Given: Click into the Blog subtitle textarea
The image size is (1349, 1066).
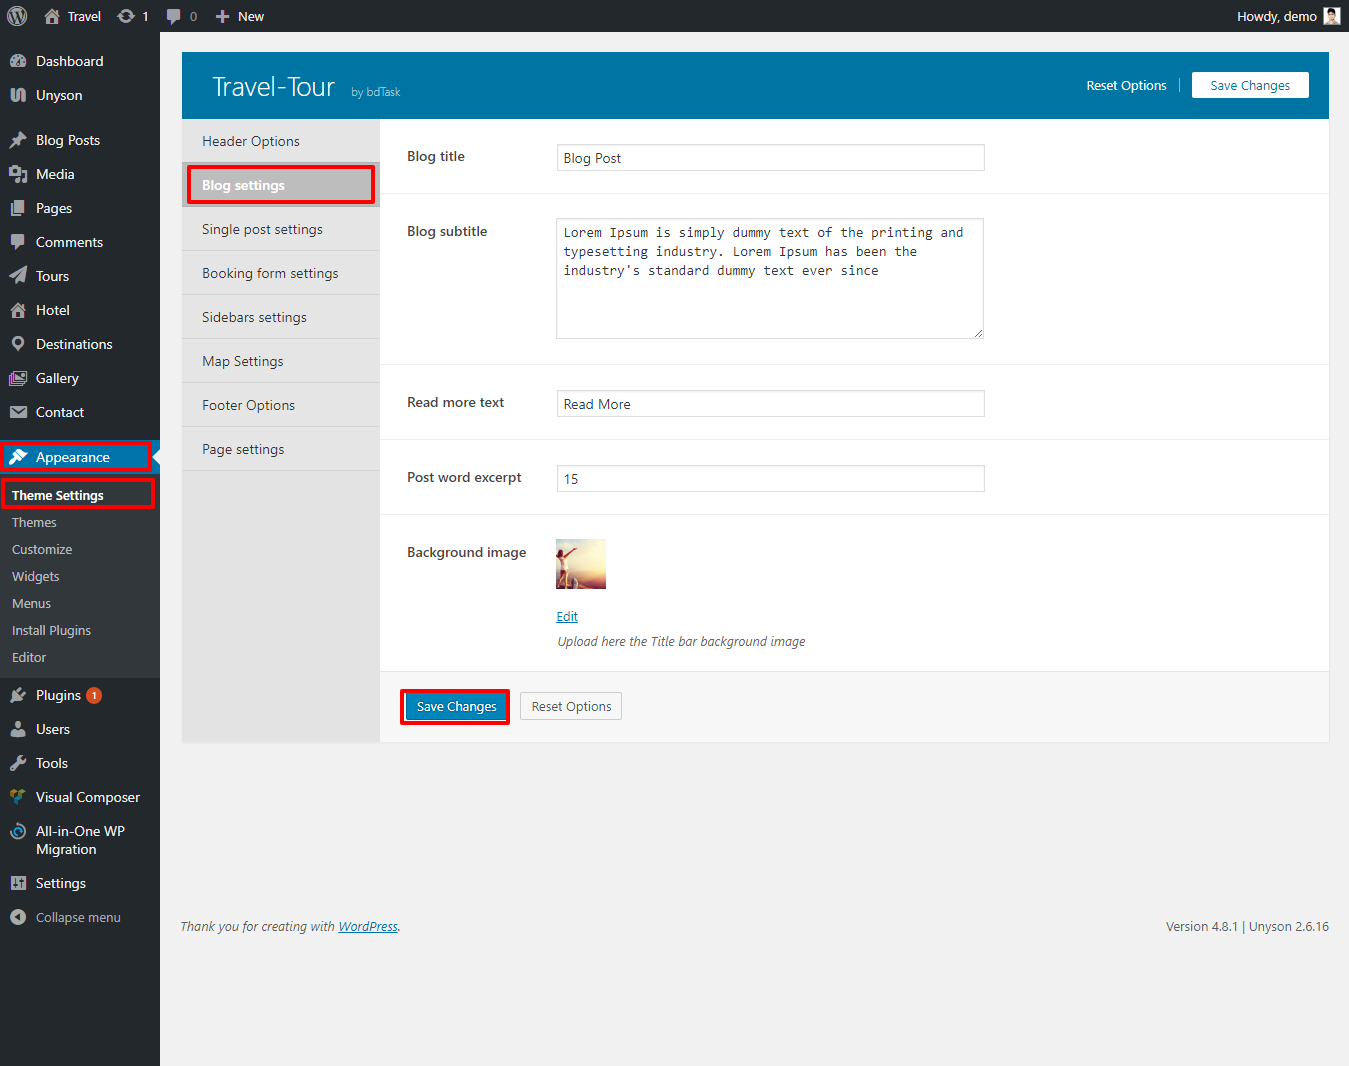Looking at the screenshot, I should pos(770,278).
